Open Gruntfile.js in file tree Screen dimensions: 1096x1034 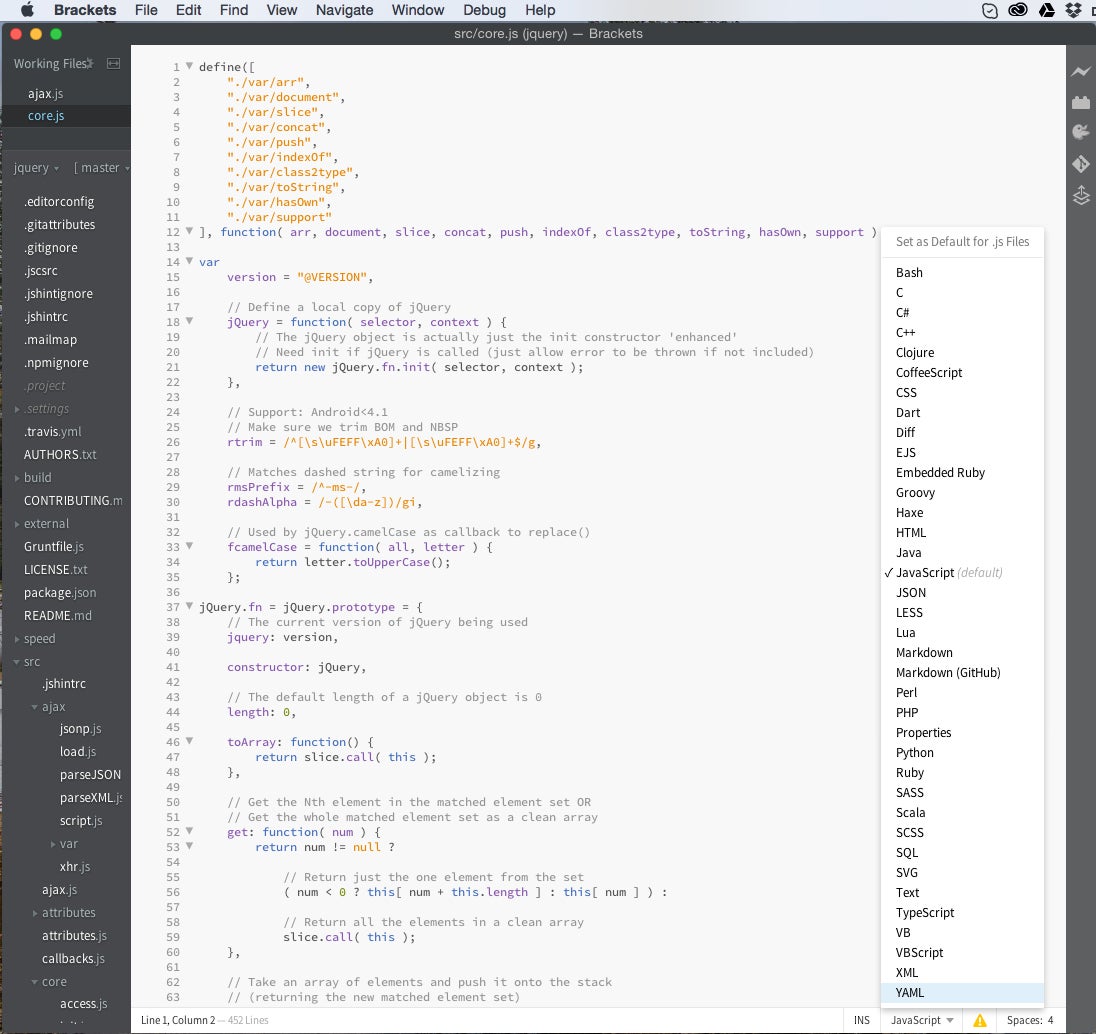click(54, 547)
